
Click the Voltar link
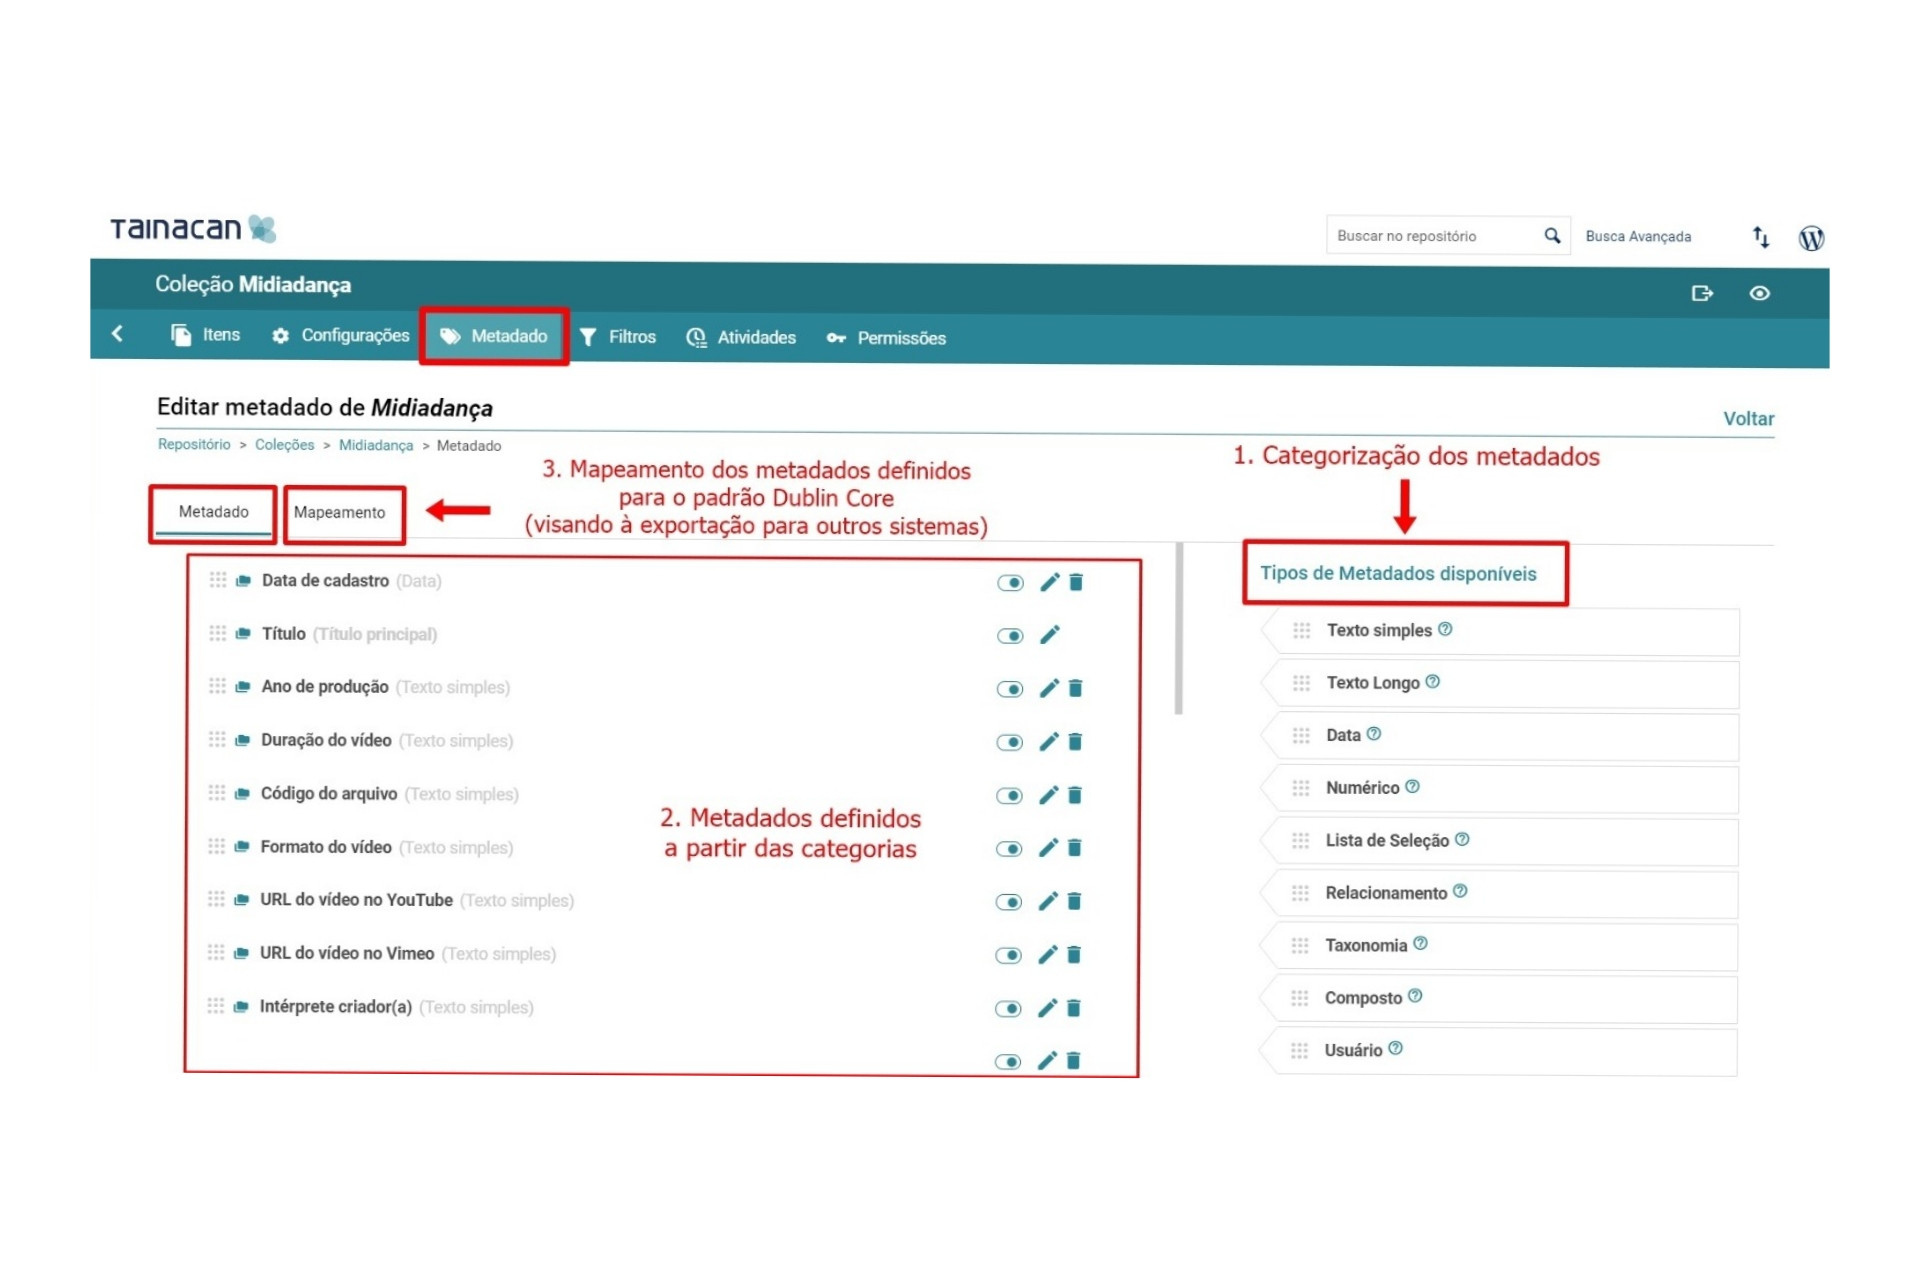[x=1748, y=418]
